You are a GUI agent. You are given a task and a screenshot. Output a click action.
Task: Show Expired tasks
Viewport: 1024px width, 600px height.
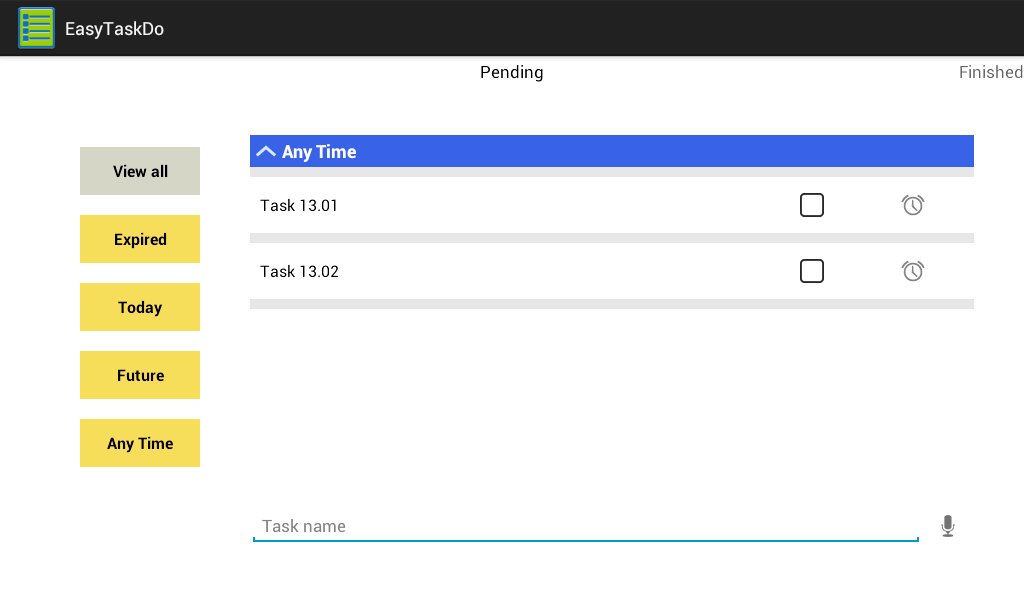[139, 239]
